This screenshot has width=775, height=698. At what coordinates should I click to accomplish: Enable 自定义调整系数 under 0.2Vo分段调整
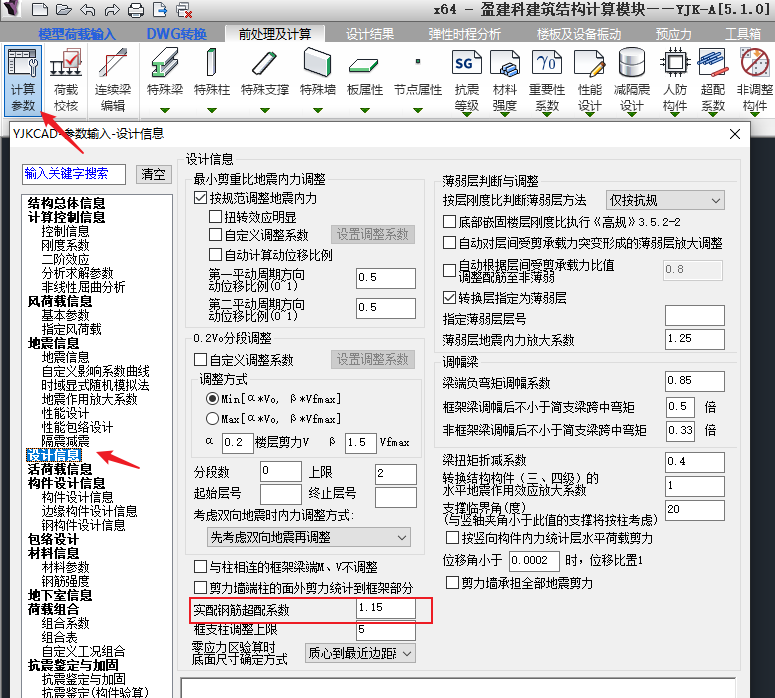tap(200, 359)
